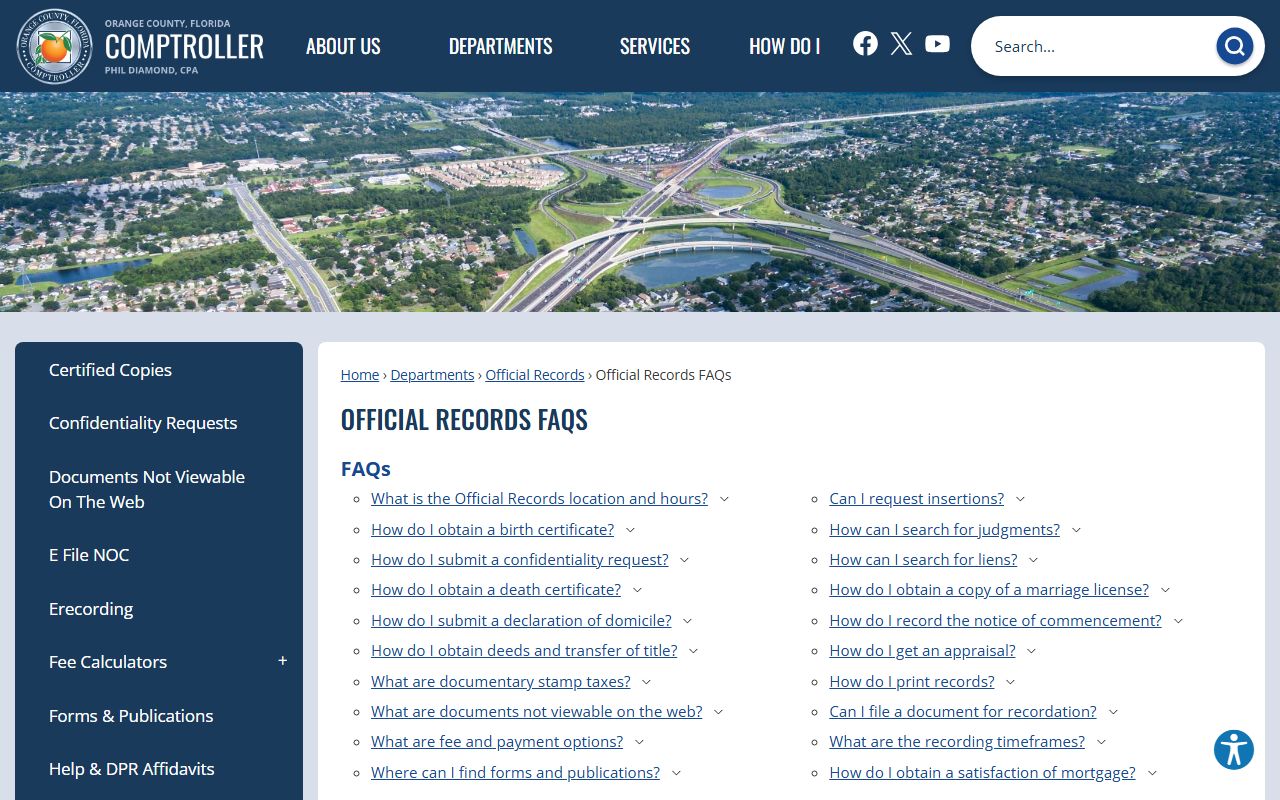Viewport: 1280px width, 800px height.
Task: Expand the Fee Calculators submenu plus icon
Action: 282,661
